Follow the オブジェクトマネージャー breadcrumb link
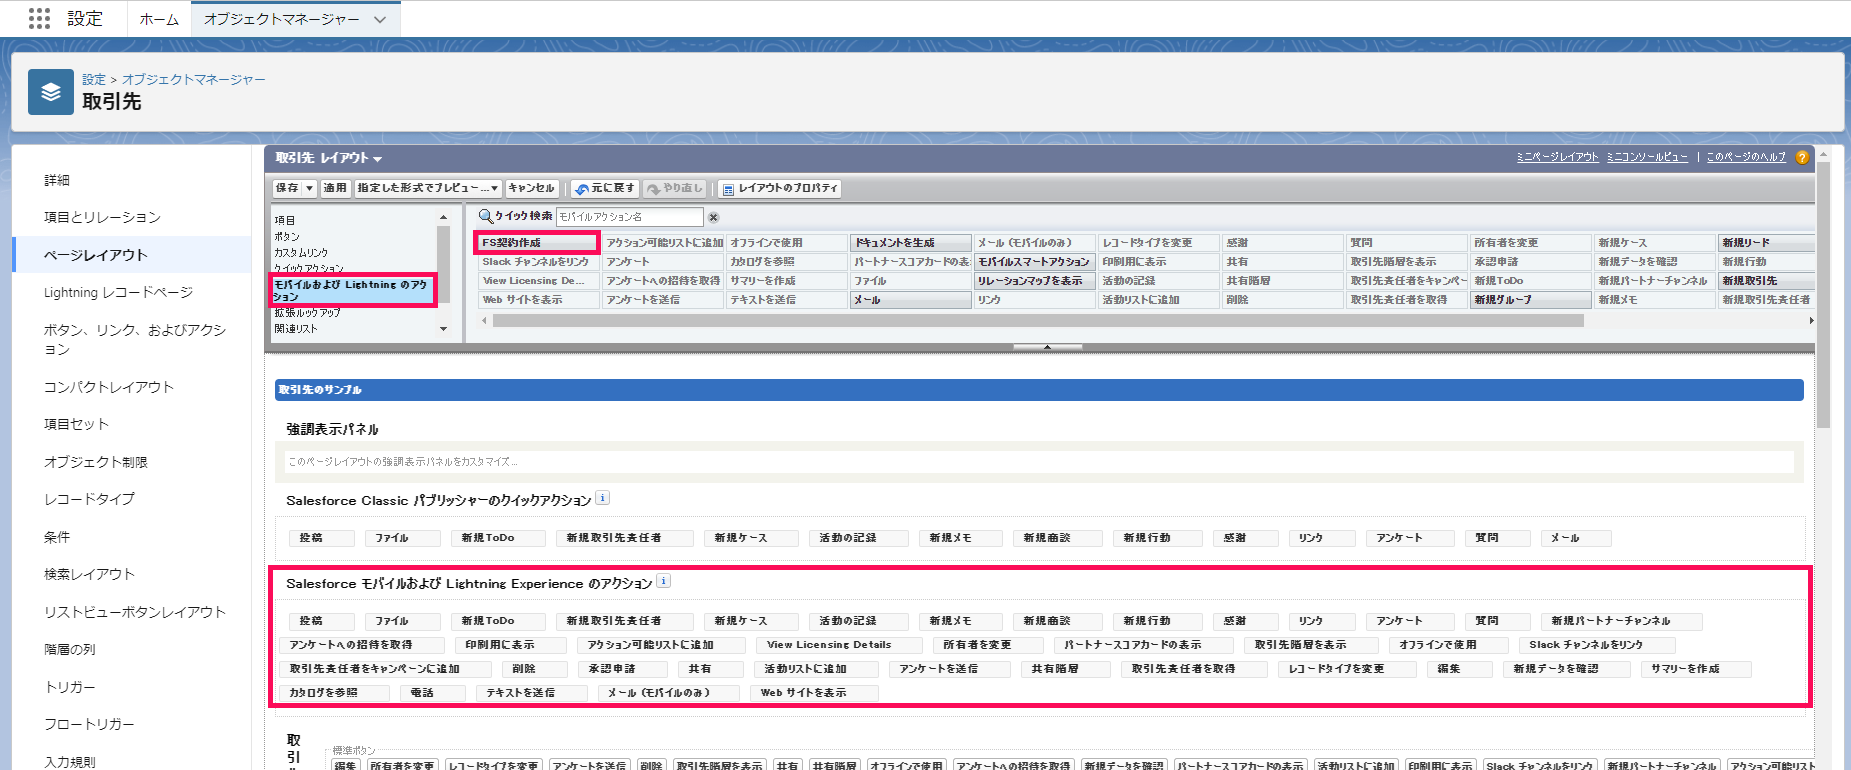Viewport: 1851px width, 770px height. coord(194,79)
